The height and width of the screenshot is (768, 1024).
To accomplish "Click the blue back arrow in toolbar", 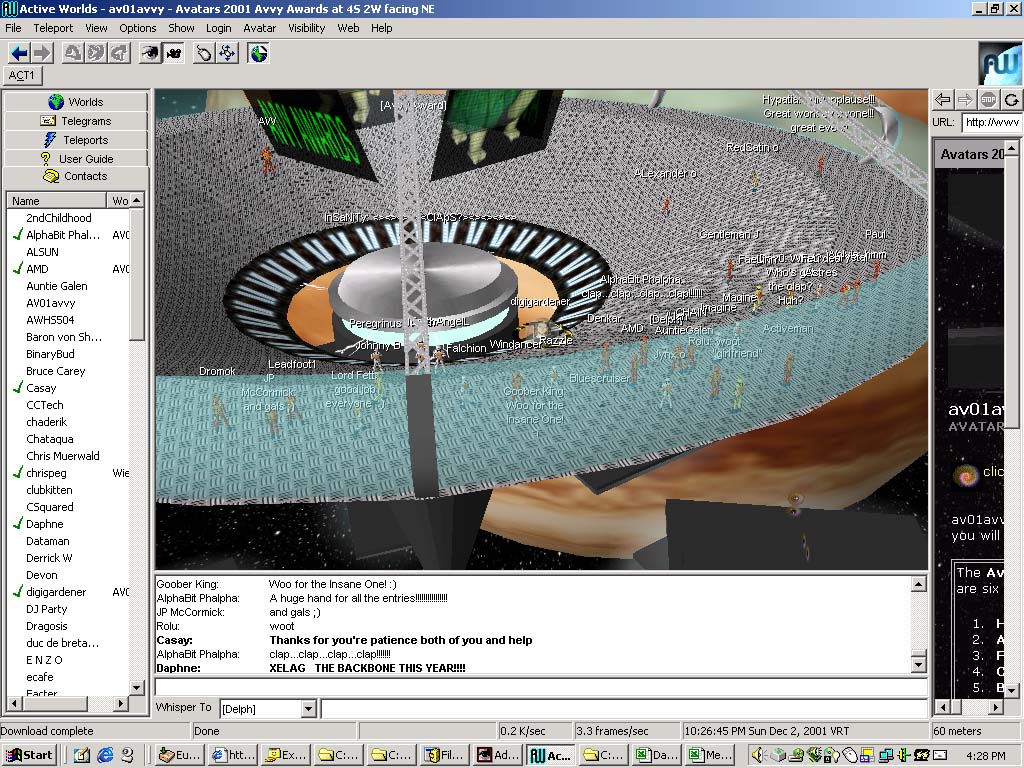I will coord(19,53).
